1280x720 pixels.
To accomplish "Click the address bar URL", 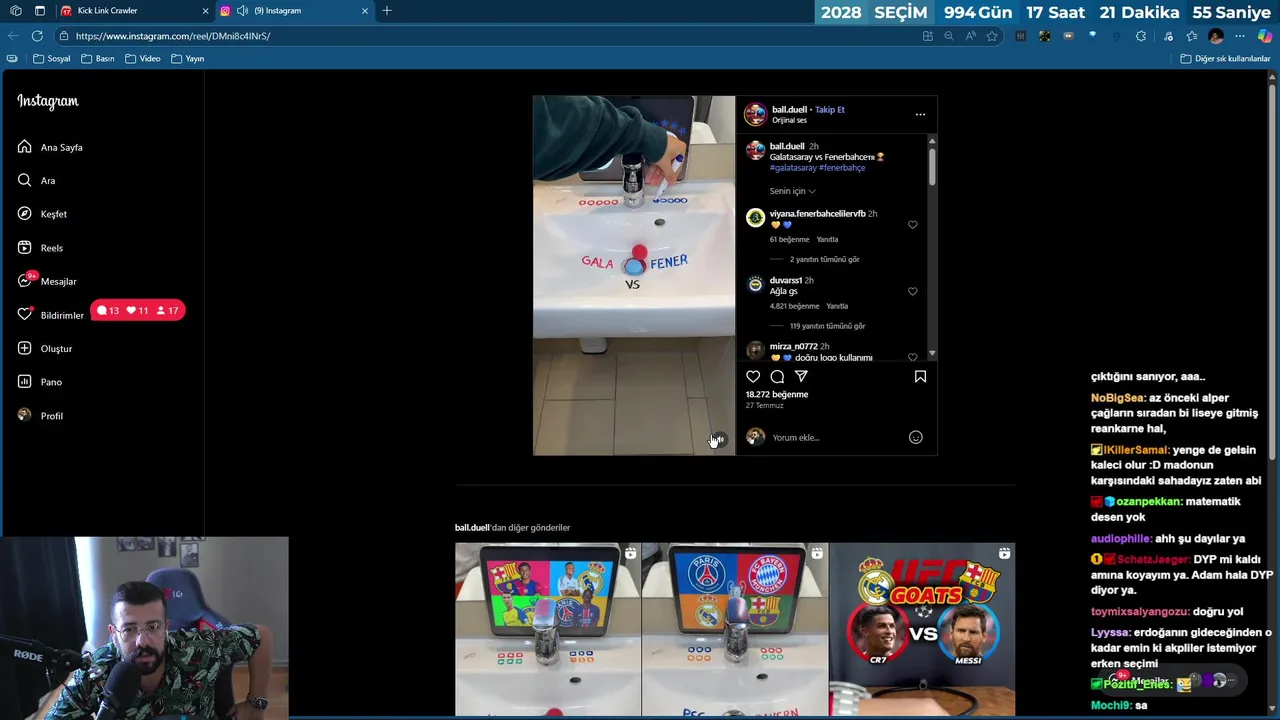I will tap(172, 36).
